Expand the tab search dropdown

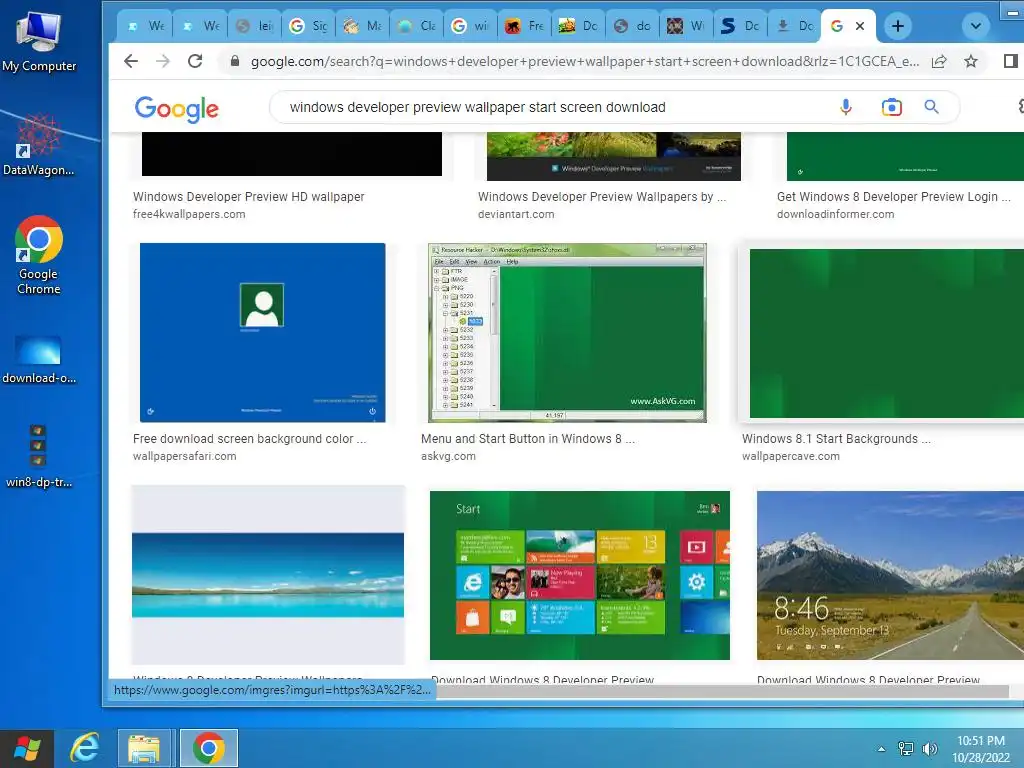[x=976, y=26]
